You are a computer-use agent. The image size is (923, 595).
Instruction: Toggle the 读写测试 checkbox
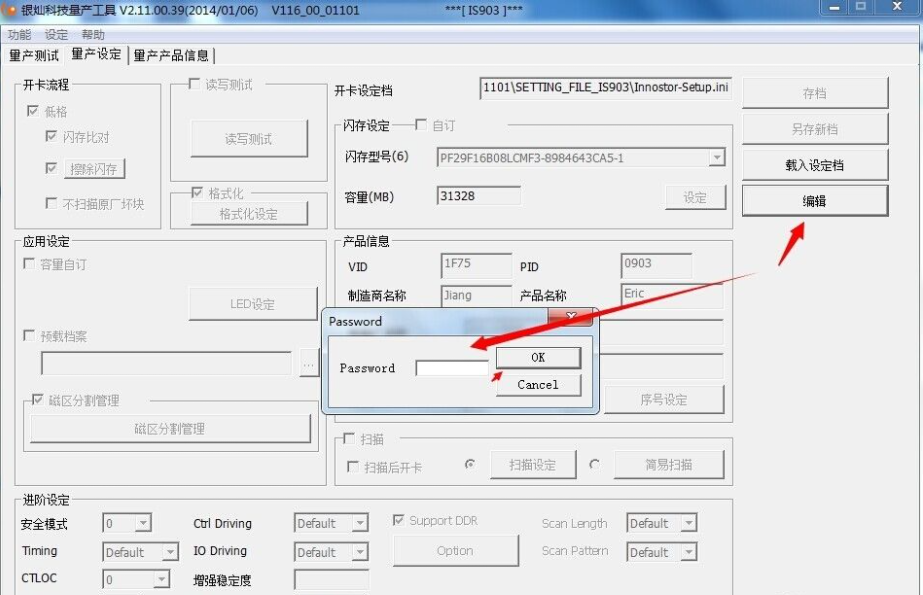[194, 85]
